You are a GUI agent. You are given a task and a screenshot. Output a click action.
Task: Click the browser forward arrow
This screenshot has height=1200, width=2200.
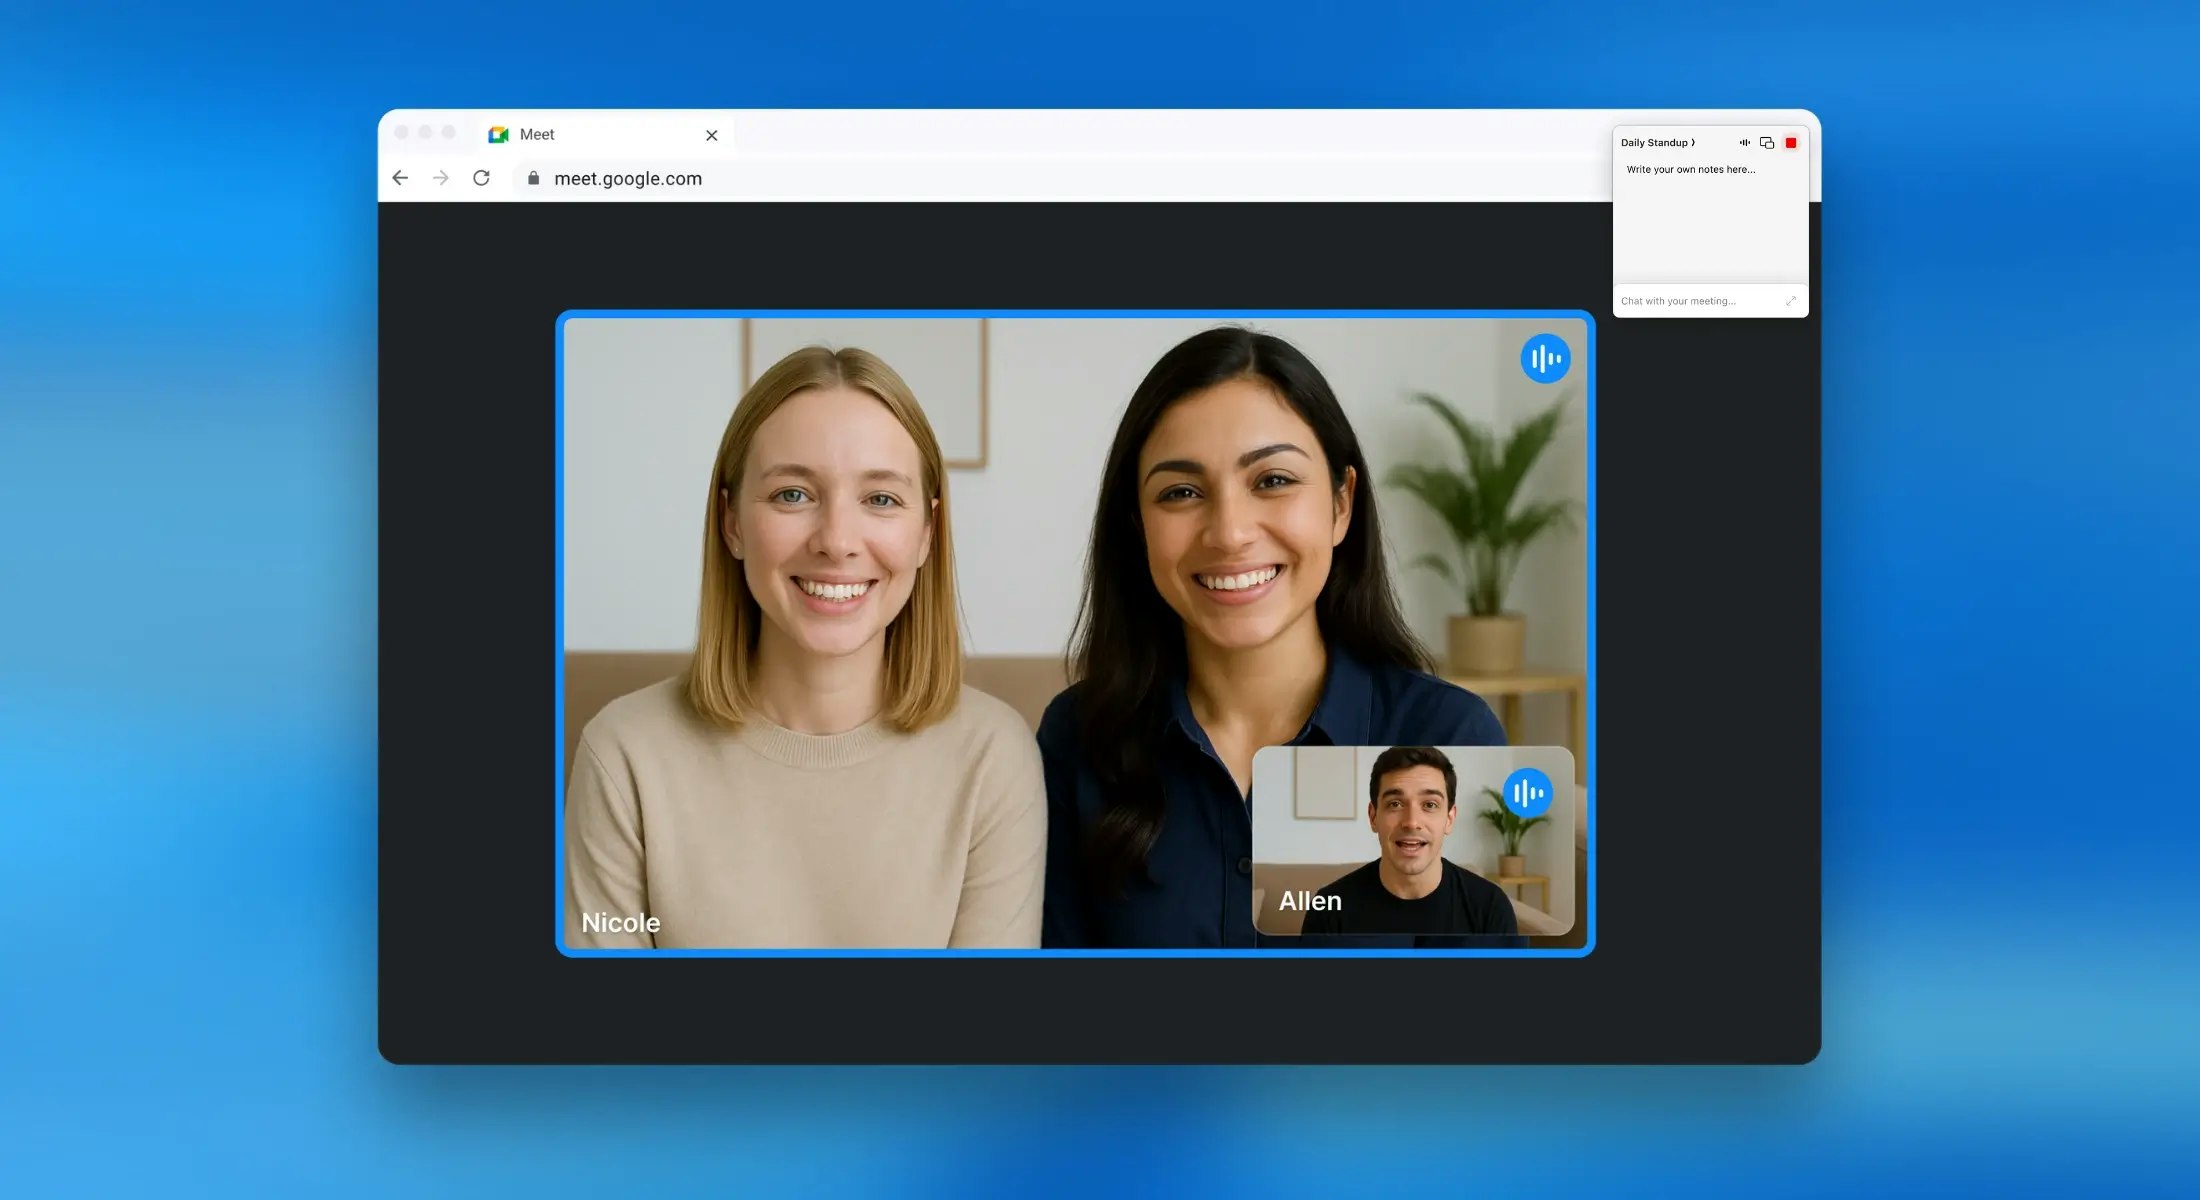pos(441,178)
